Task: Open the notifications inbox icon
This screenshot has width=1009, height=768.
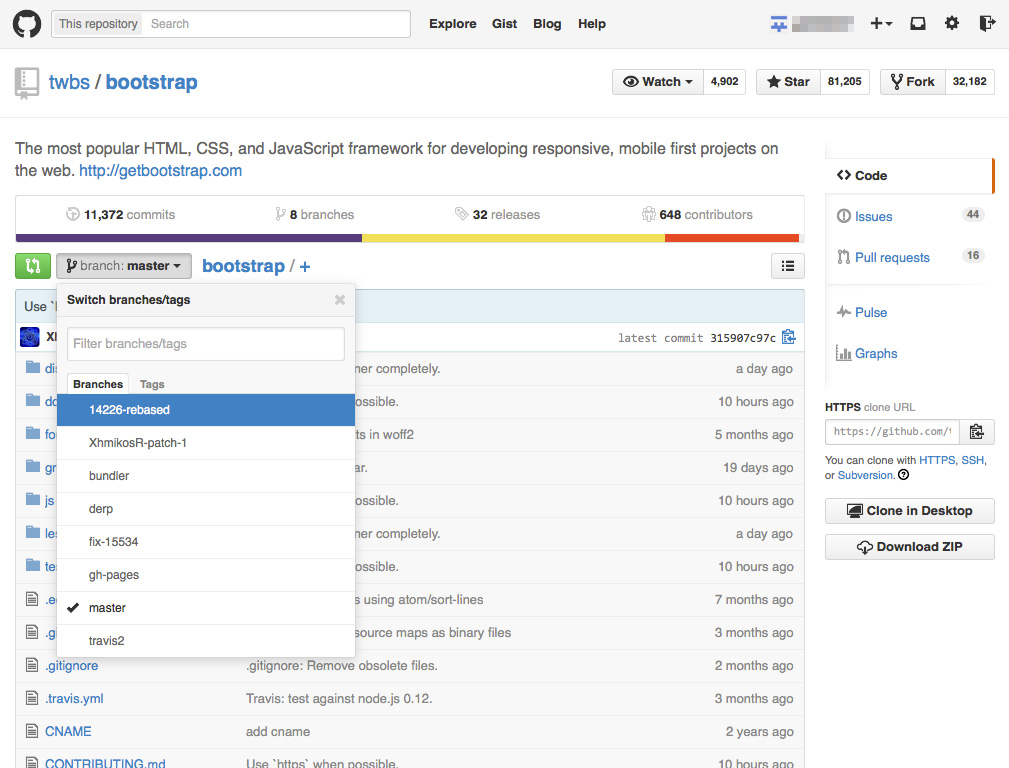Action: point(917,24)
